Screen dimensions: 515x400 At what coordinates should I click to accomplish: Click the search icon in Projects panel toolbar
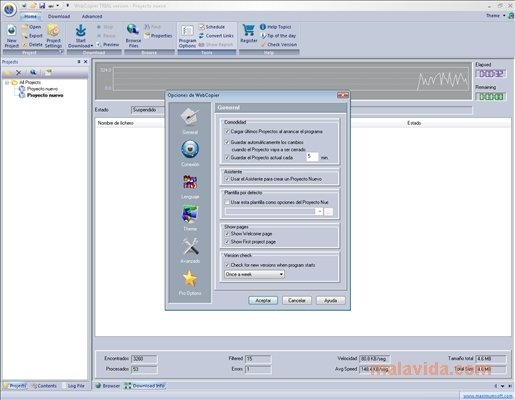click(x=33, y=72)
